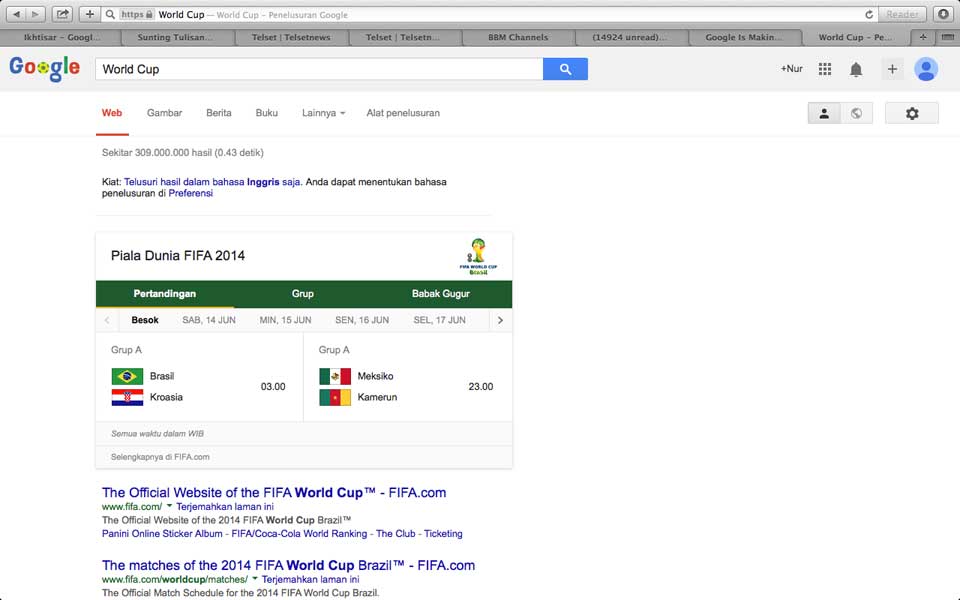Open the Babak Gugur tab

441,294
